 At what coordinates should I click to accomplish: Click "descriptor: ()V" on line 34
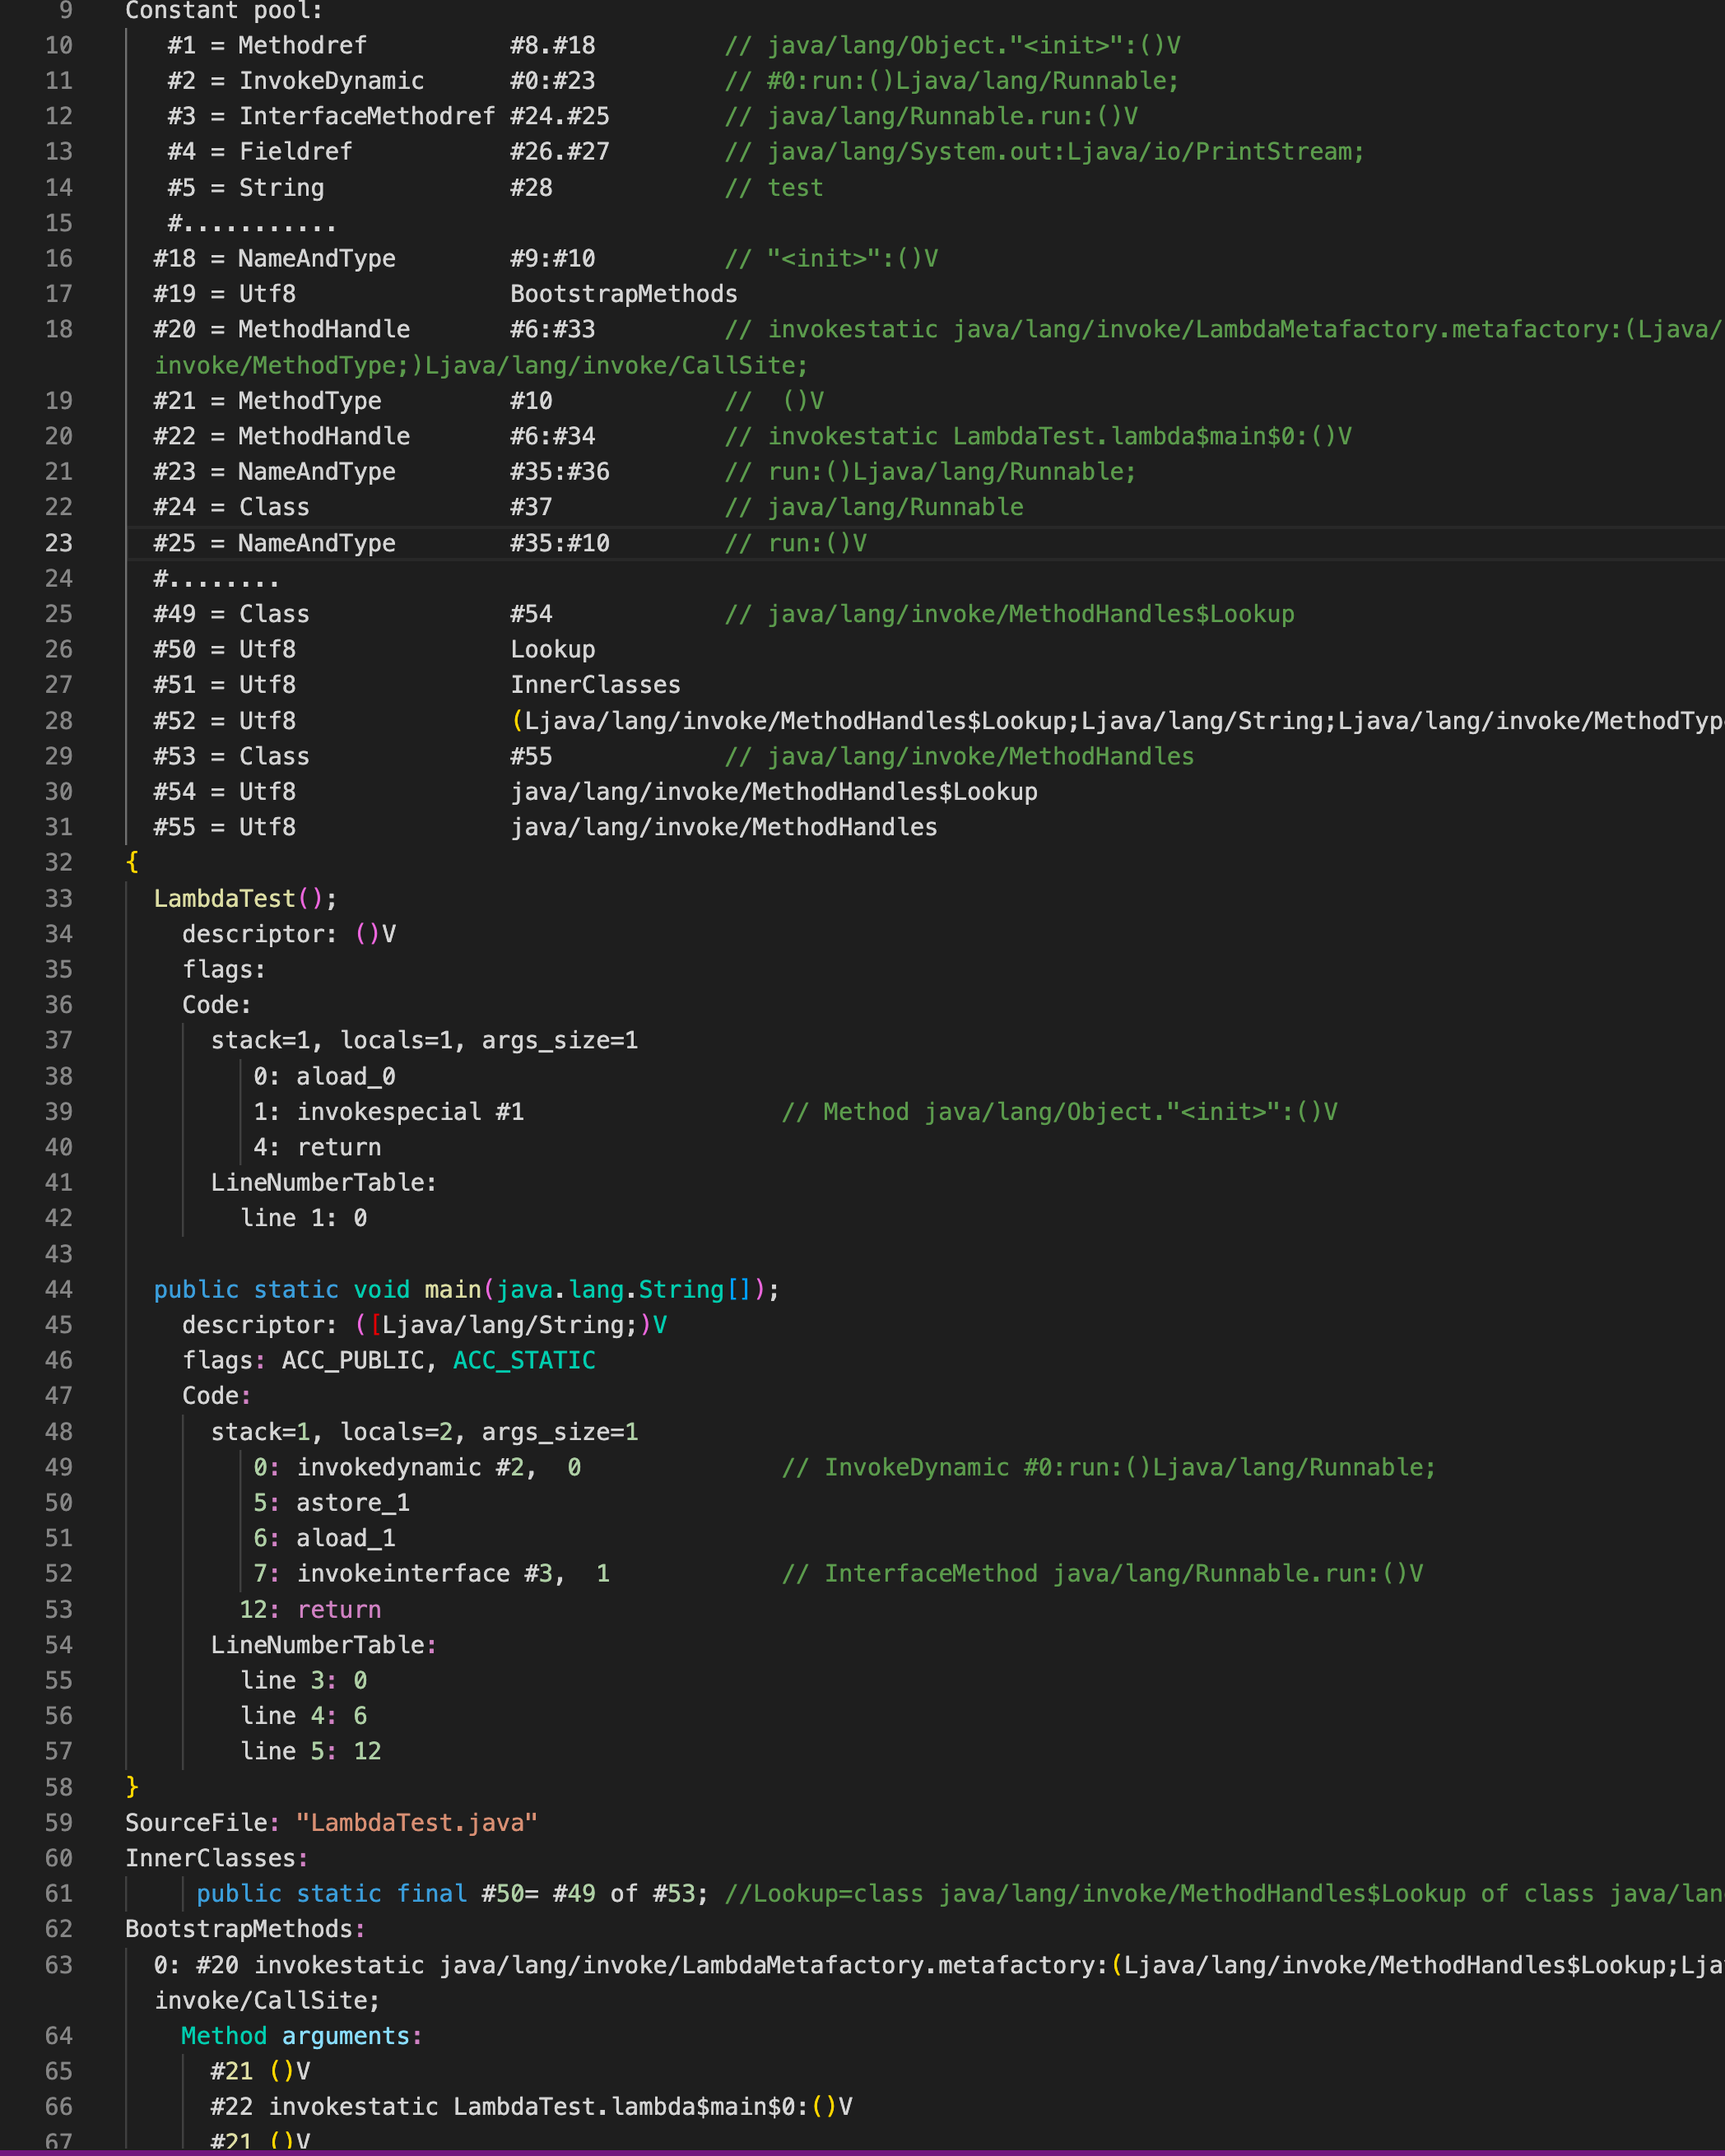tap(289, 934)
